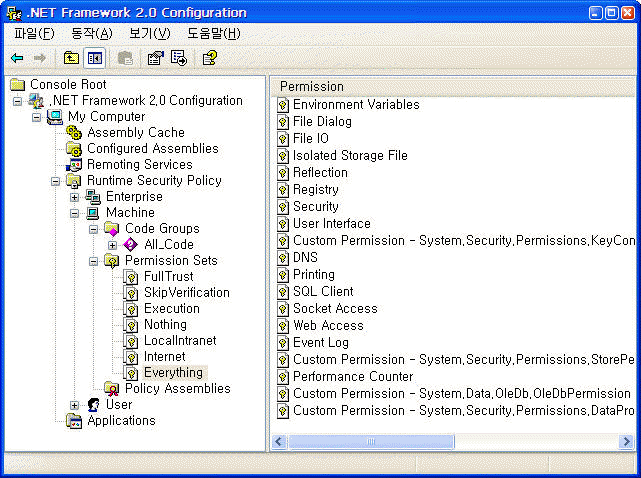The width and height of the screenshot is (641, 478).
Task: Select the Internet permission set
Action: tap(164, 357)
